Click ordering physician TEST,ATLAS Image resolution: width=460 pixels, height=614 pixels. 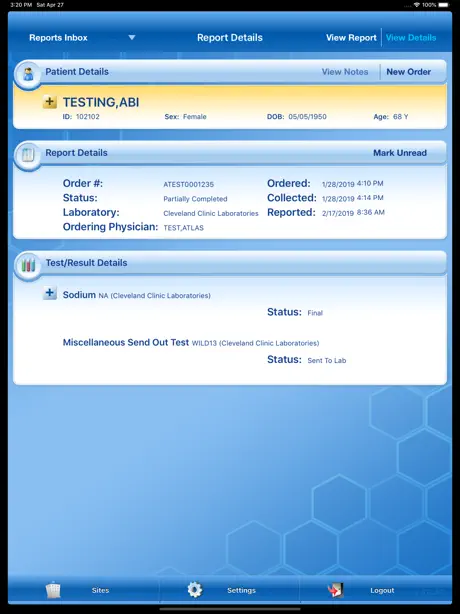[x=183, y=228]
